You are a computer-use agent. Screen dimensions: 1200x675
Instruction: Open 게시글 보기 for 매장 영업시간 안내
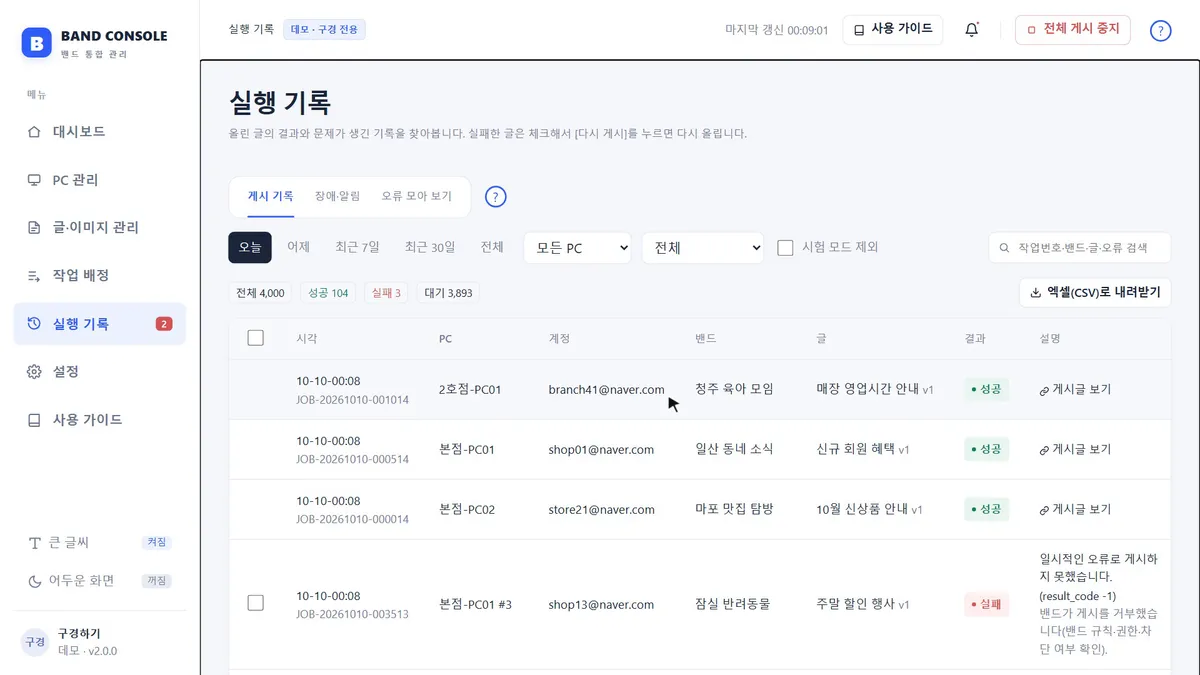click(x=1075, y=390)
